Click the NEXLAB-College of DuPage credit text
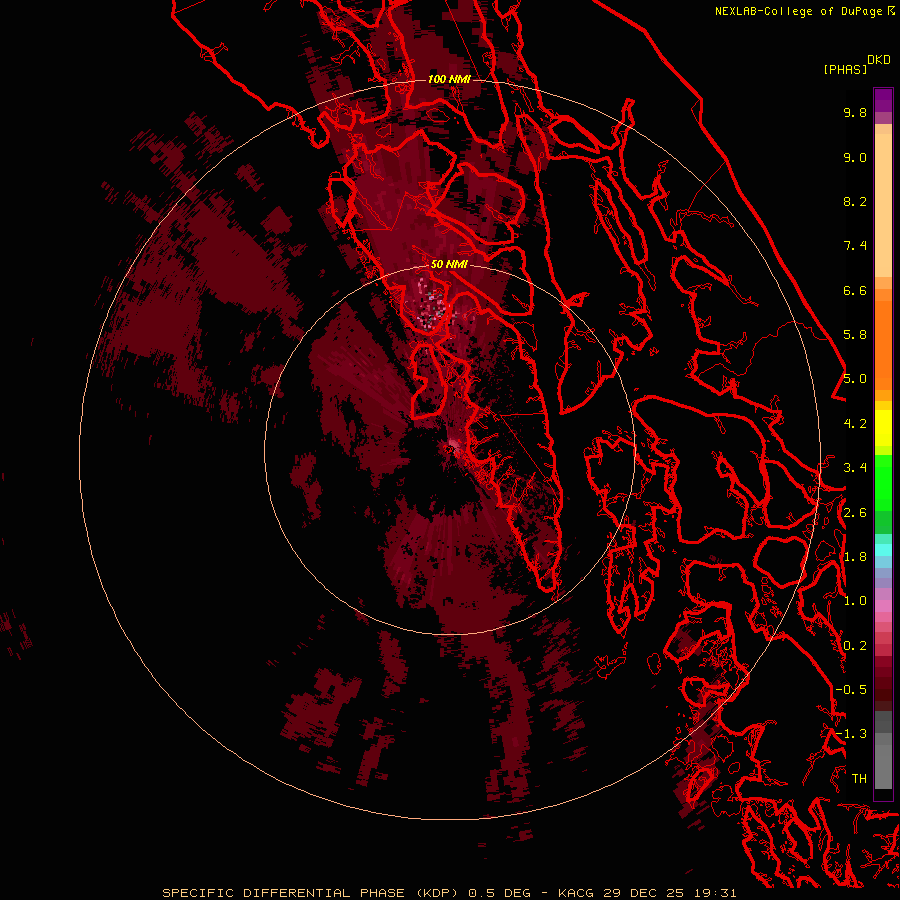 point(800,11)
